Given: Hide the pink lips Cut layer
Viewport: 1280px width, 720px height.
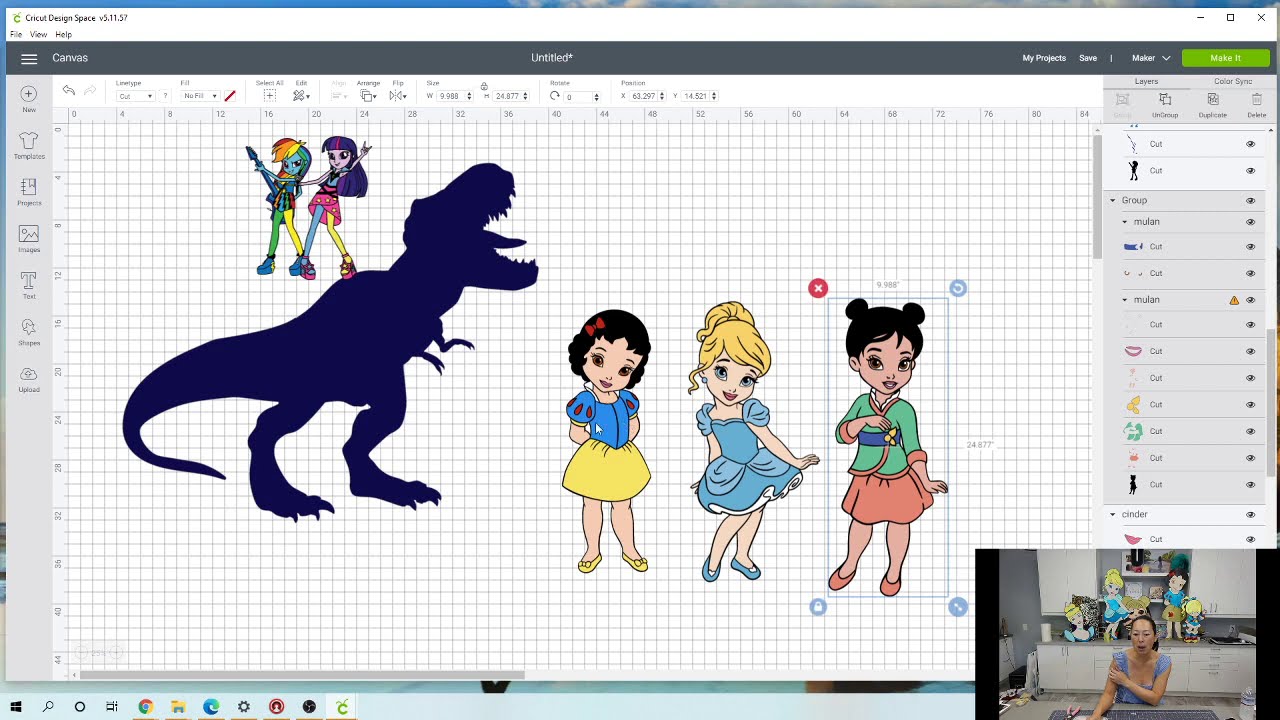Looking at the screenshot, I should (1250, 351).
